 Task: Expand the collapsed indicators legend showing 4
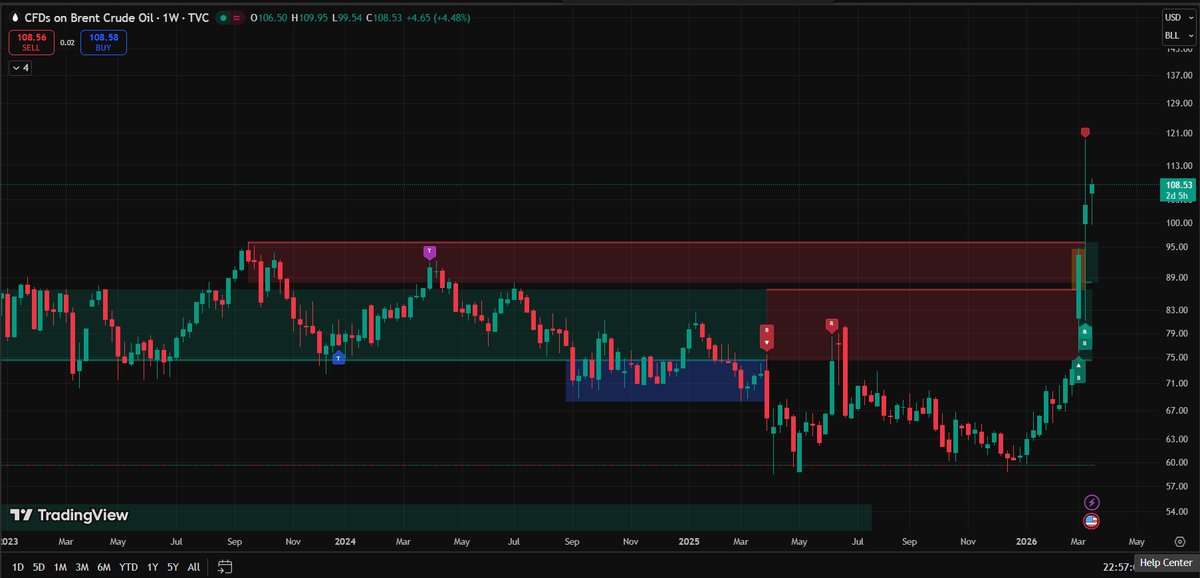(x=20, y=68)
